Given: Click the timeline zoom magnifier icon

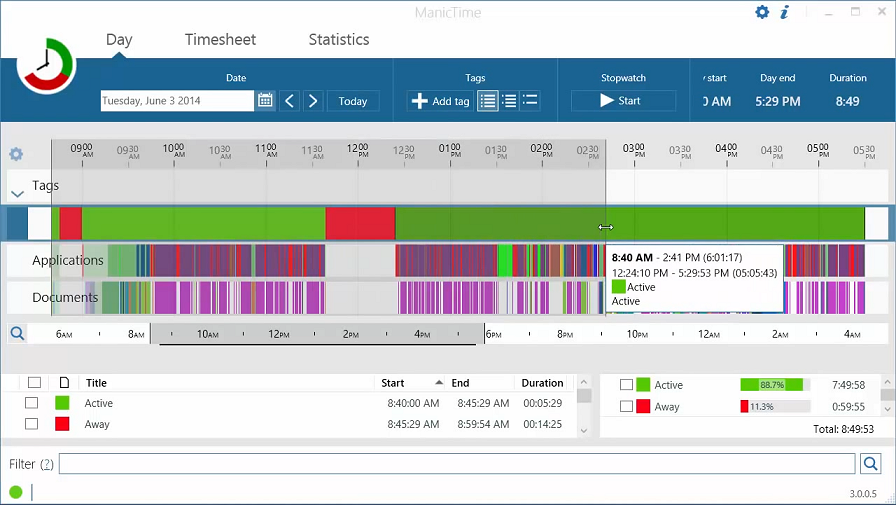Looking at the screenshot, I should point(17,334).
